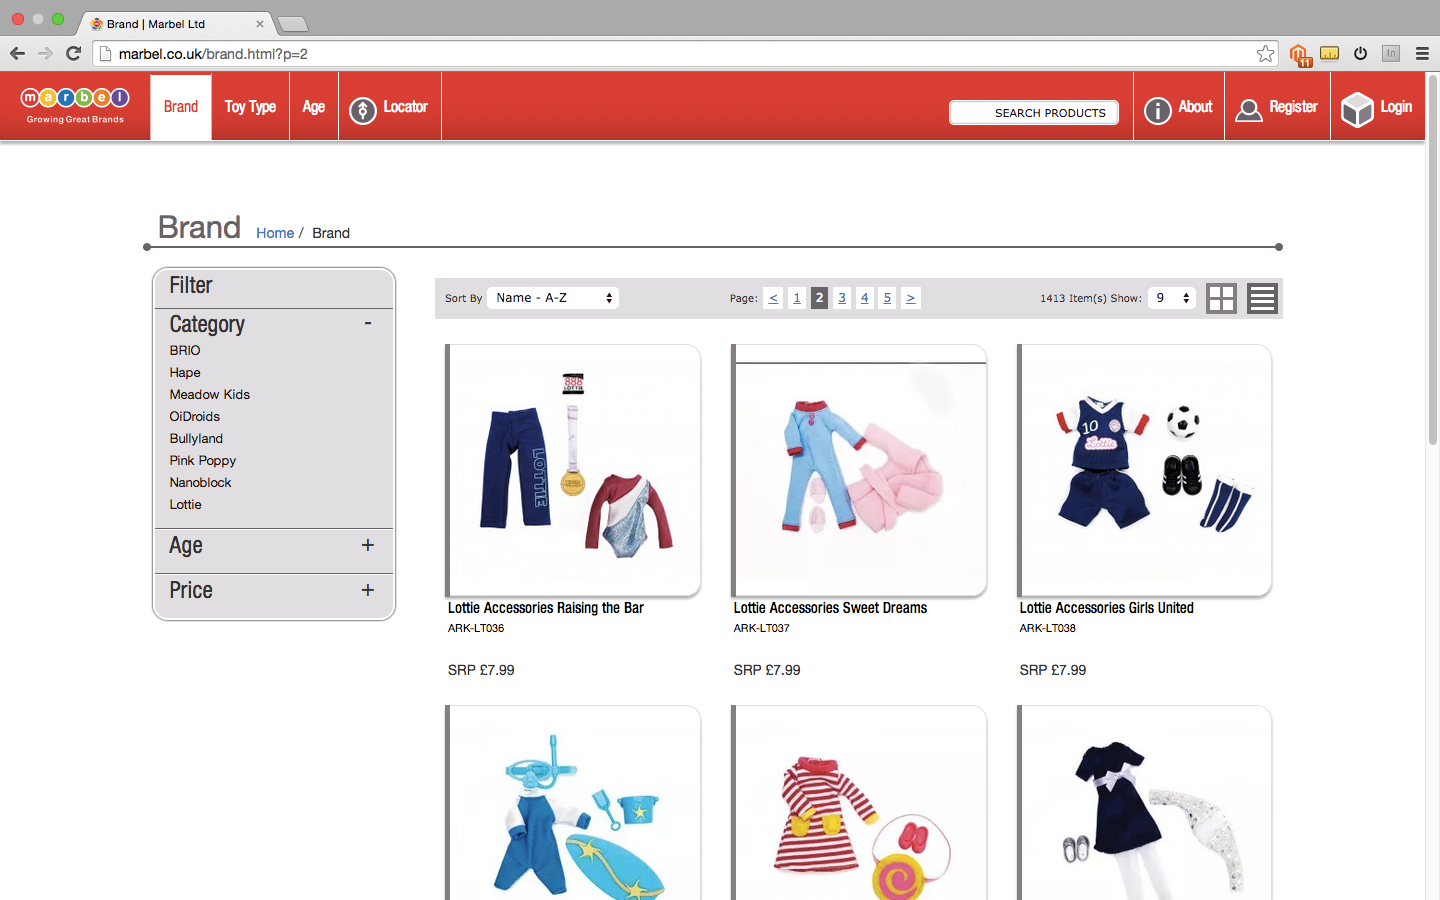The image size is (1440, 900).
Task: Click the page vertical scrollbar
Action: (1432, 260)
